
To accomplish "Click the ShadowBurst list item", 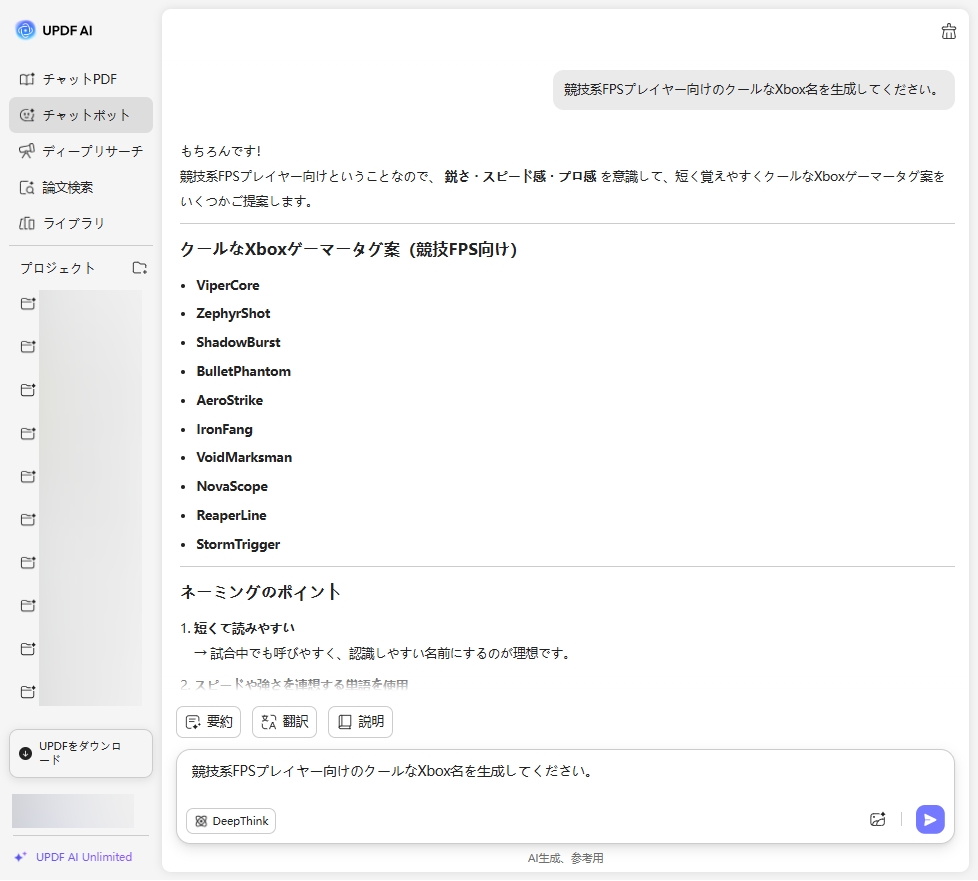I will point(238,343).
